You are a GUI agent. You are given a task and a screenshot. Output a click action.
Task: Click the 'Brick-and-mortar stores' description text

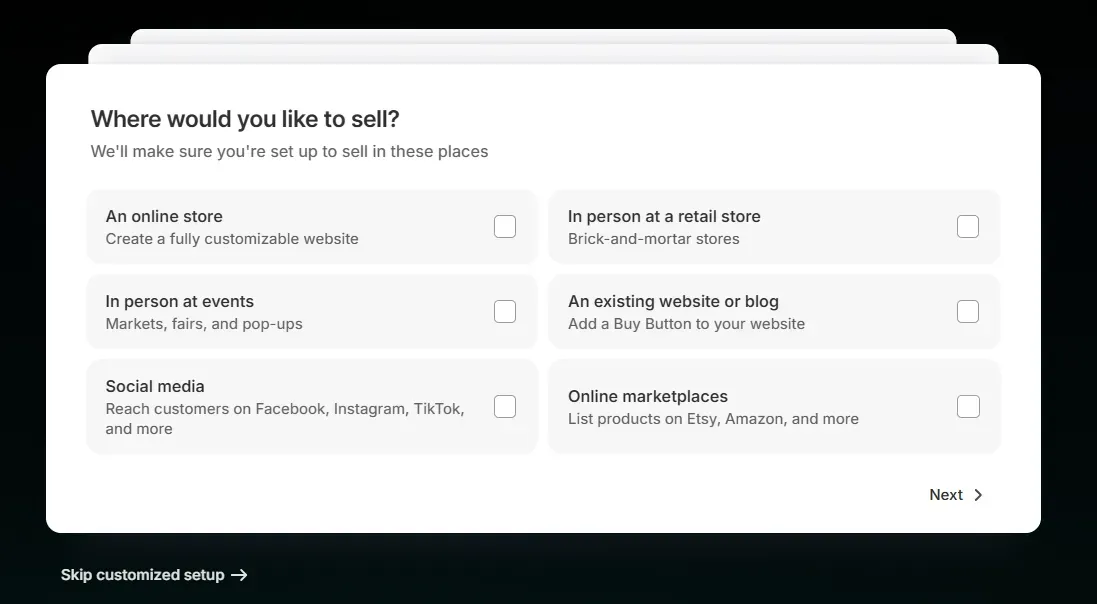click(653, 239)
